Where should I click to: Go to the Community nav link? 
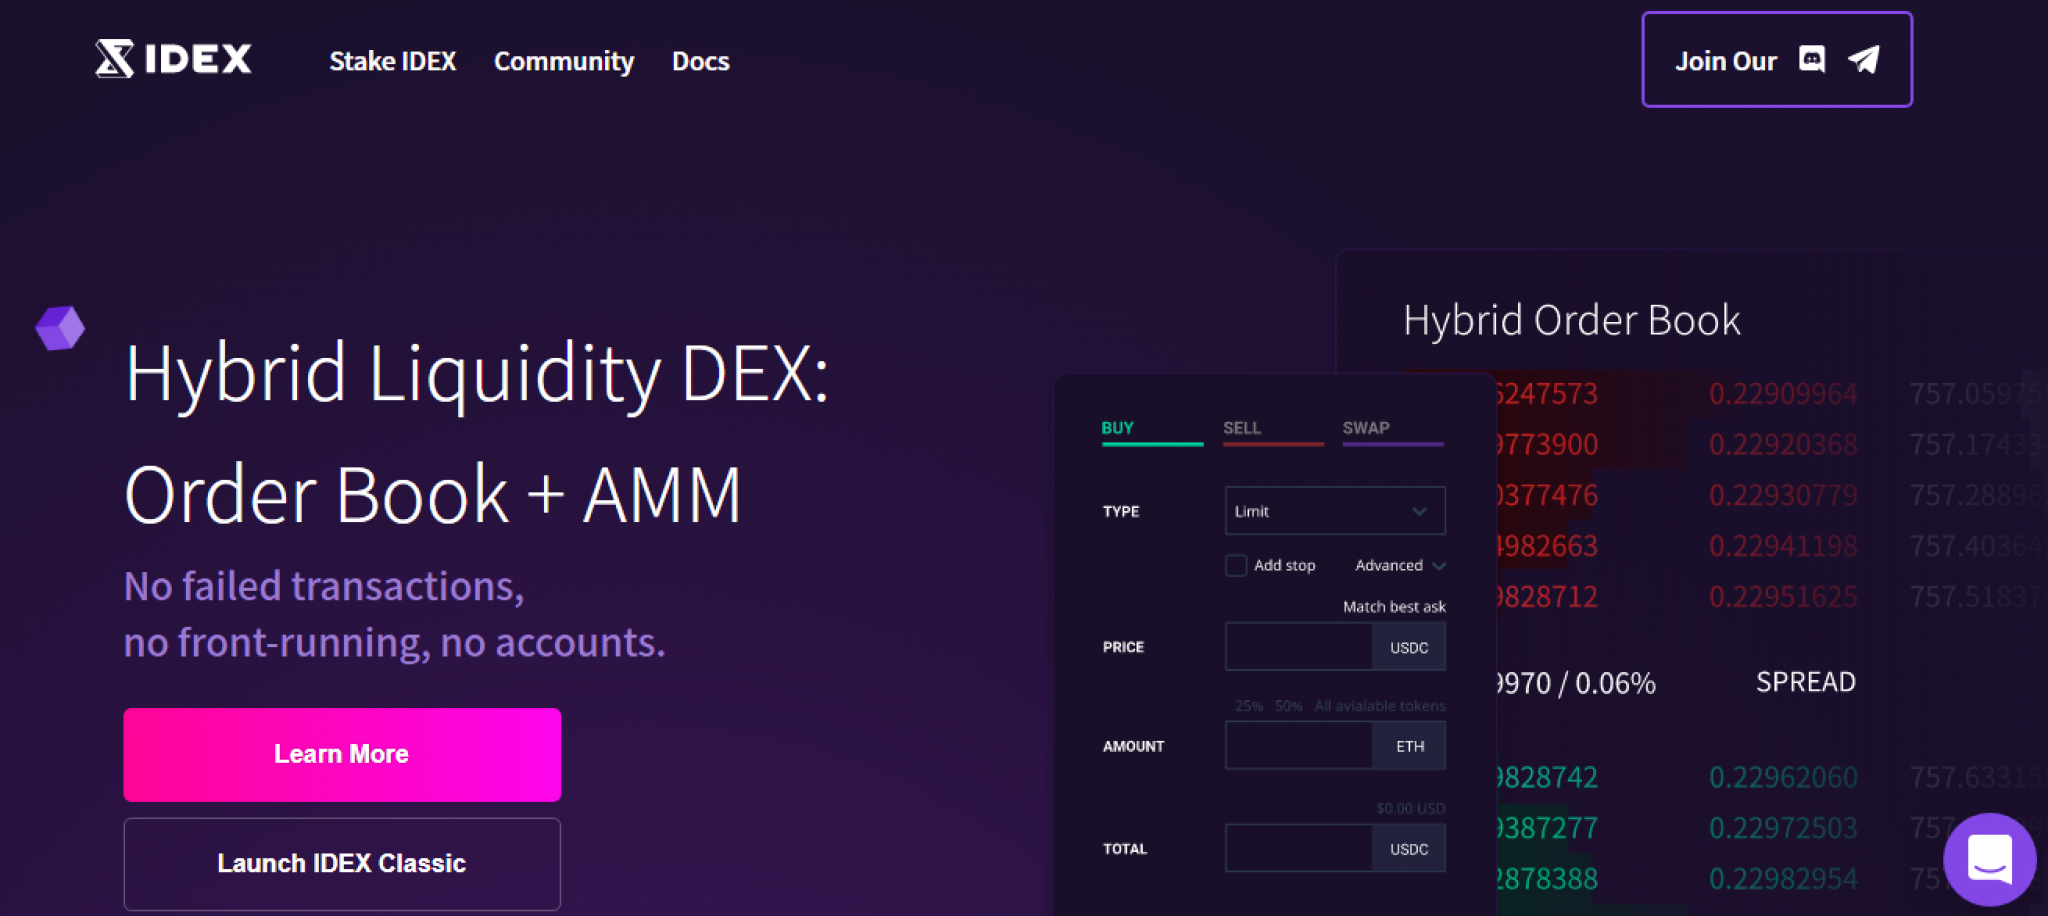(563, 62)
